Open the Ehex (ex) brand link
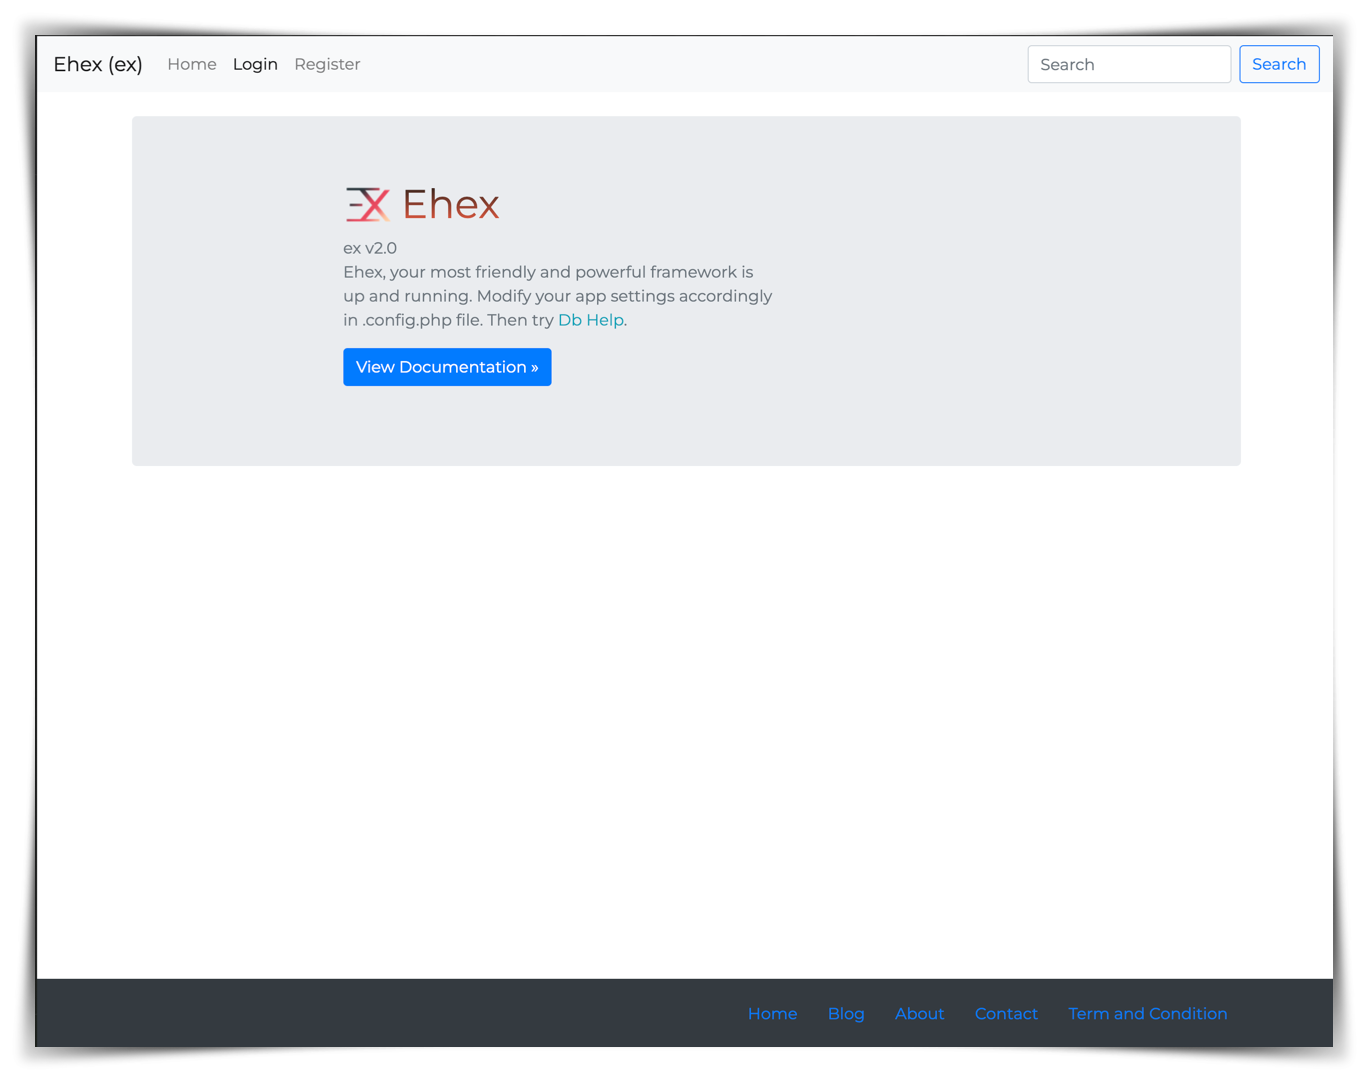 pyautogui.click(x=98, y=64)
